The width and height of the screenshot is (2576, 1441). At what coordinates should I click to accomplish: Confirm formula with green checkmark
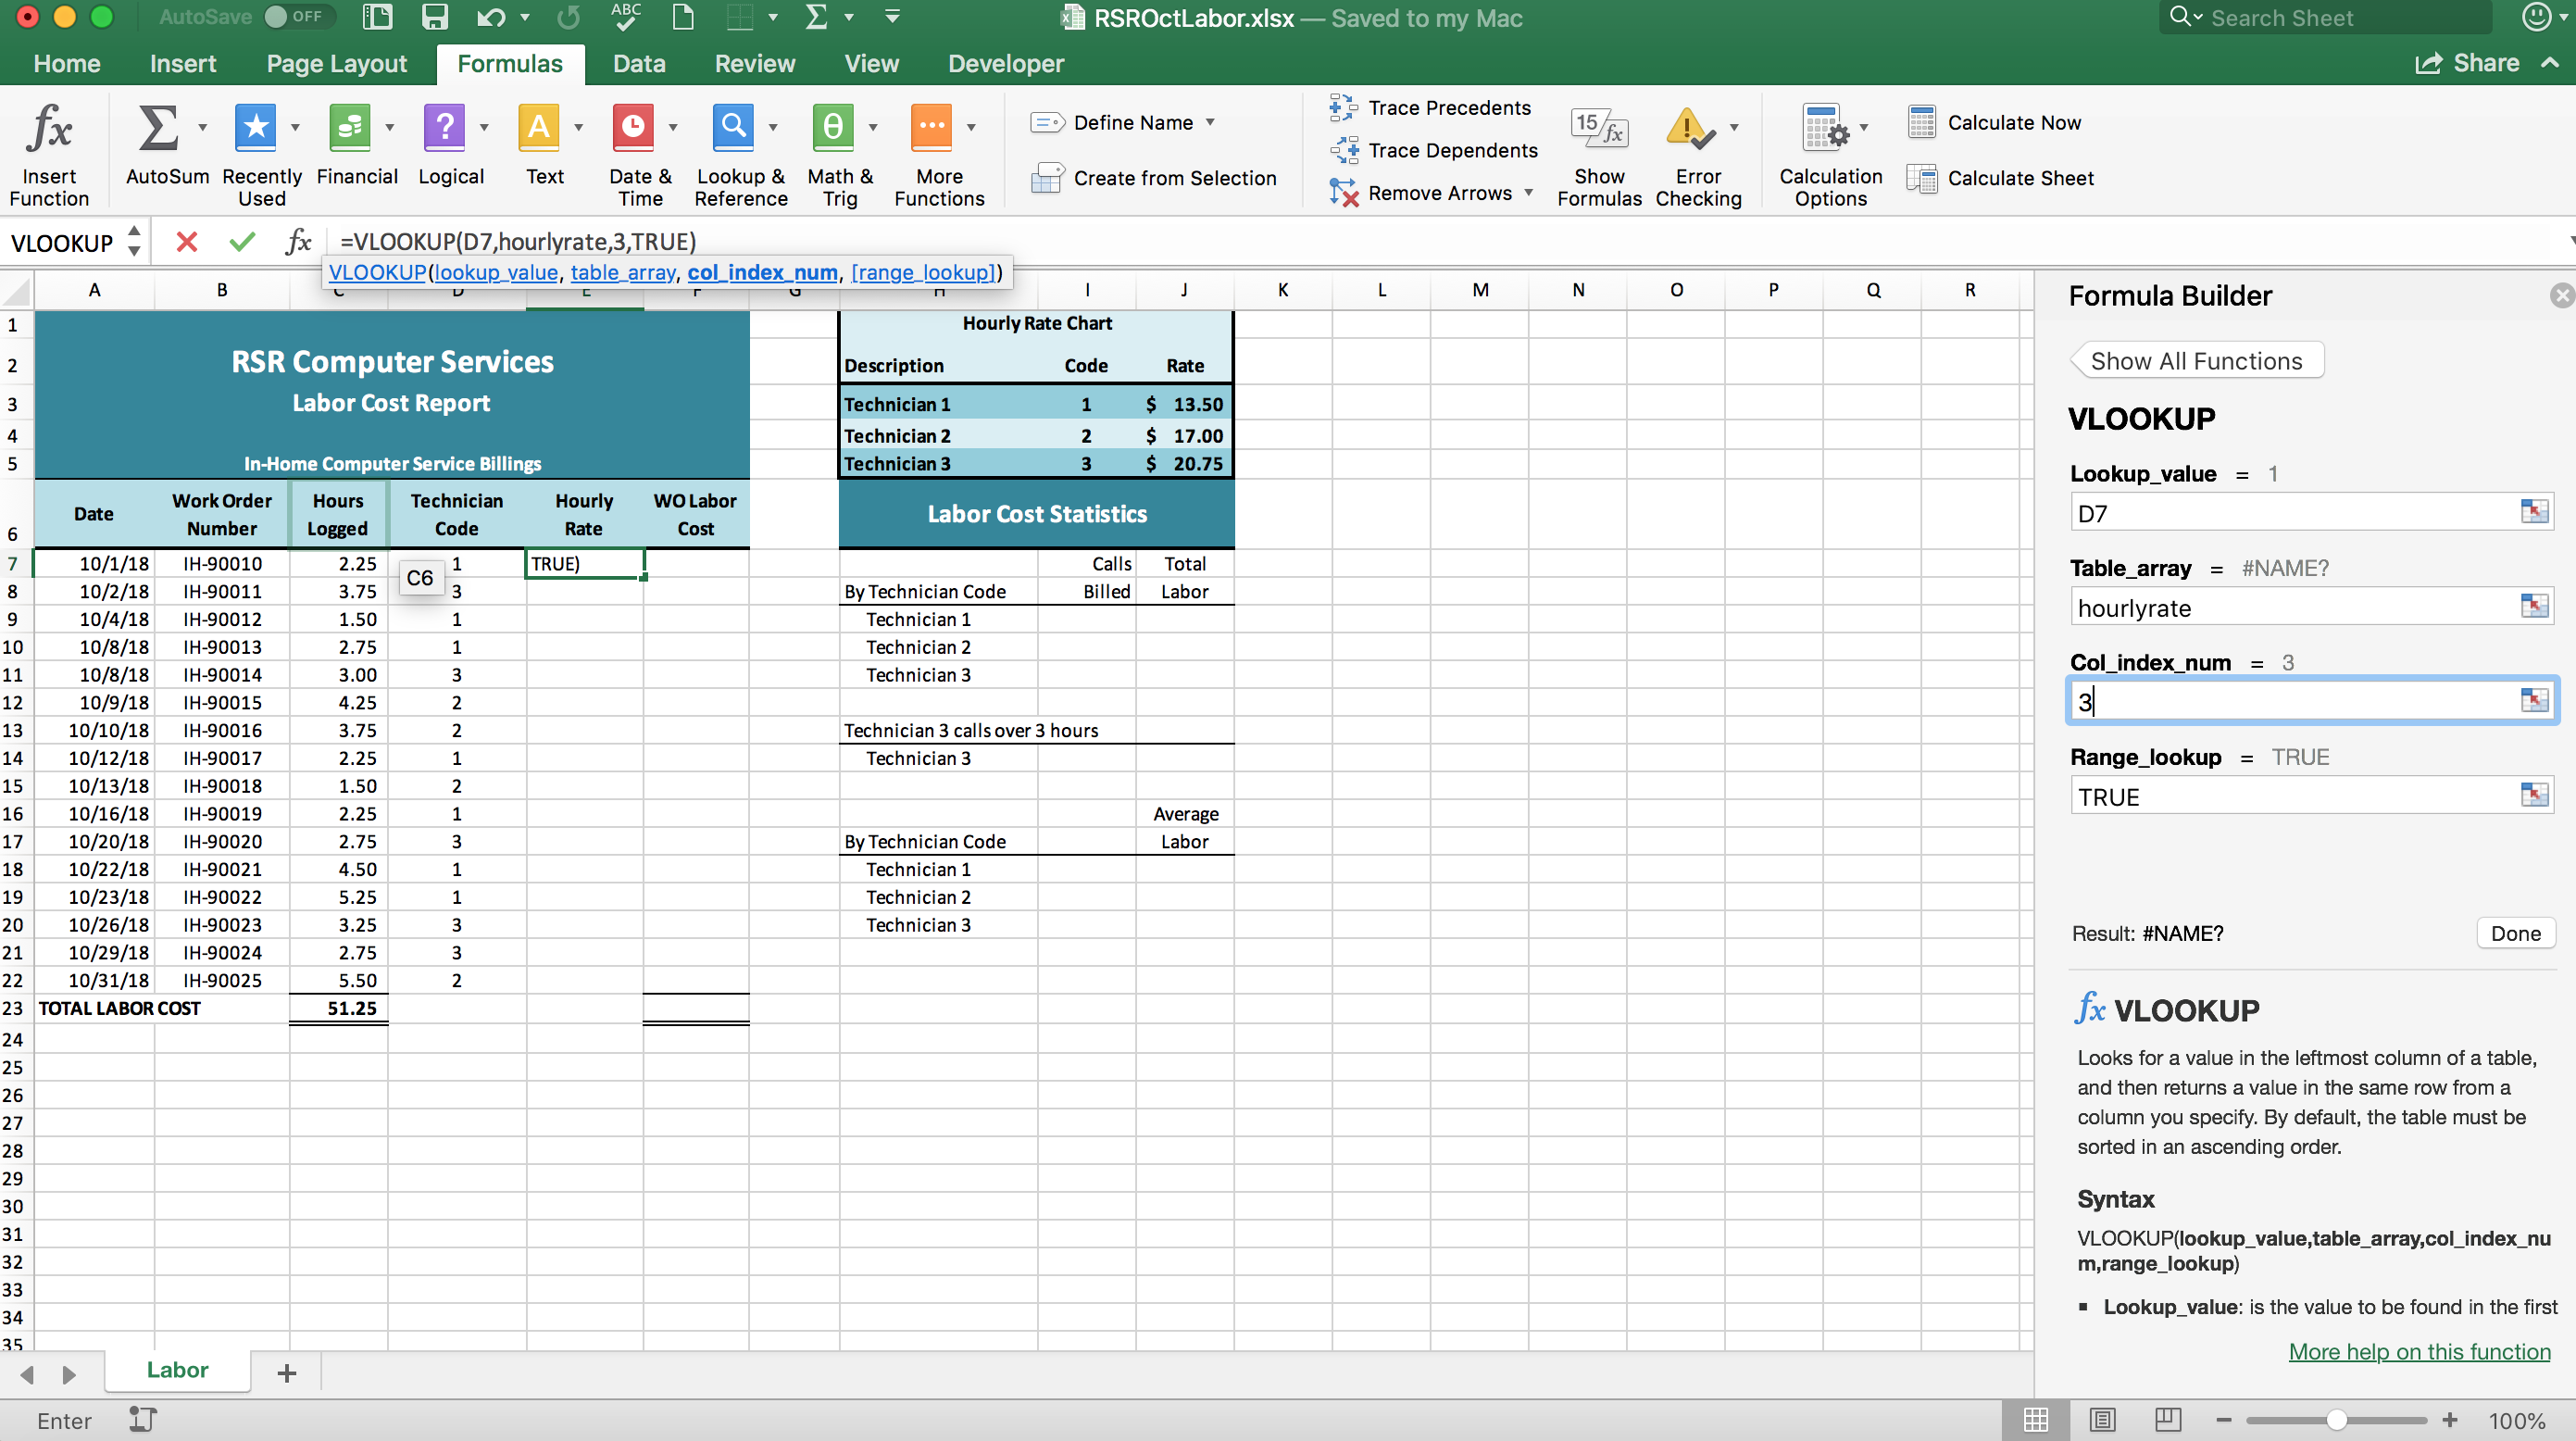point(241,242)
